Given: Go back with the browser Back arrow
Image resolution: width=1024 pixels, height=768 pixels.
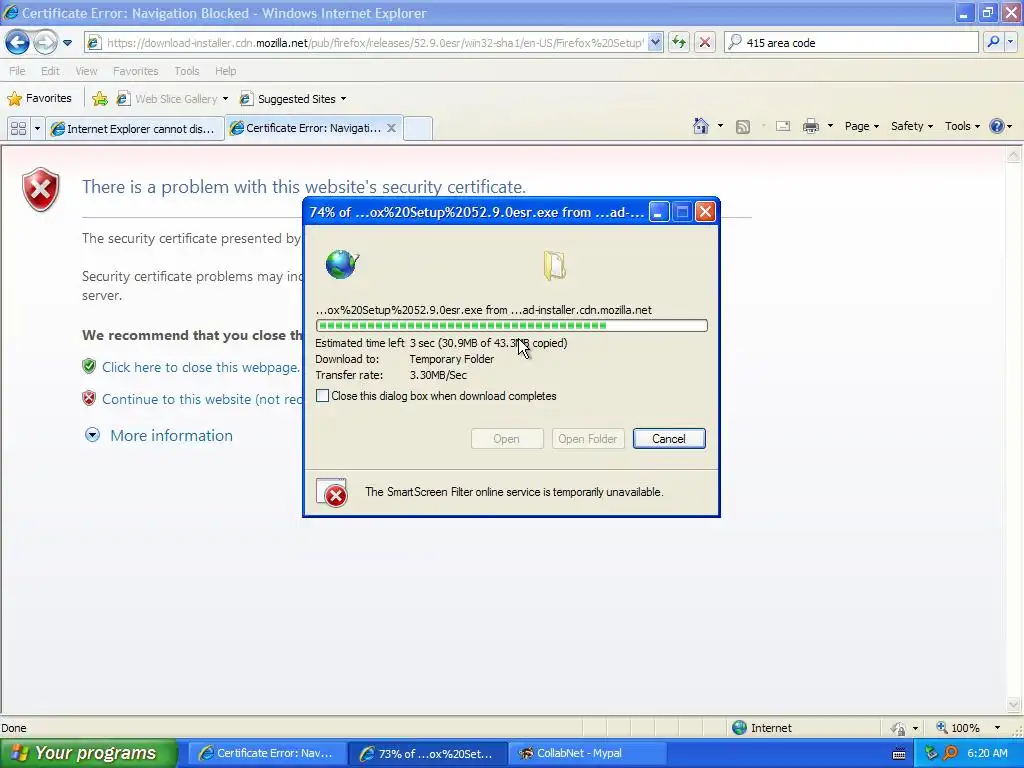Looking at the screenshot, I should pos(18,42).
